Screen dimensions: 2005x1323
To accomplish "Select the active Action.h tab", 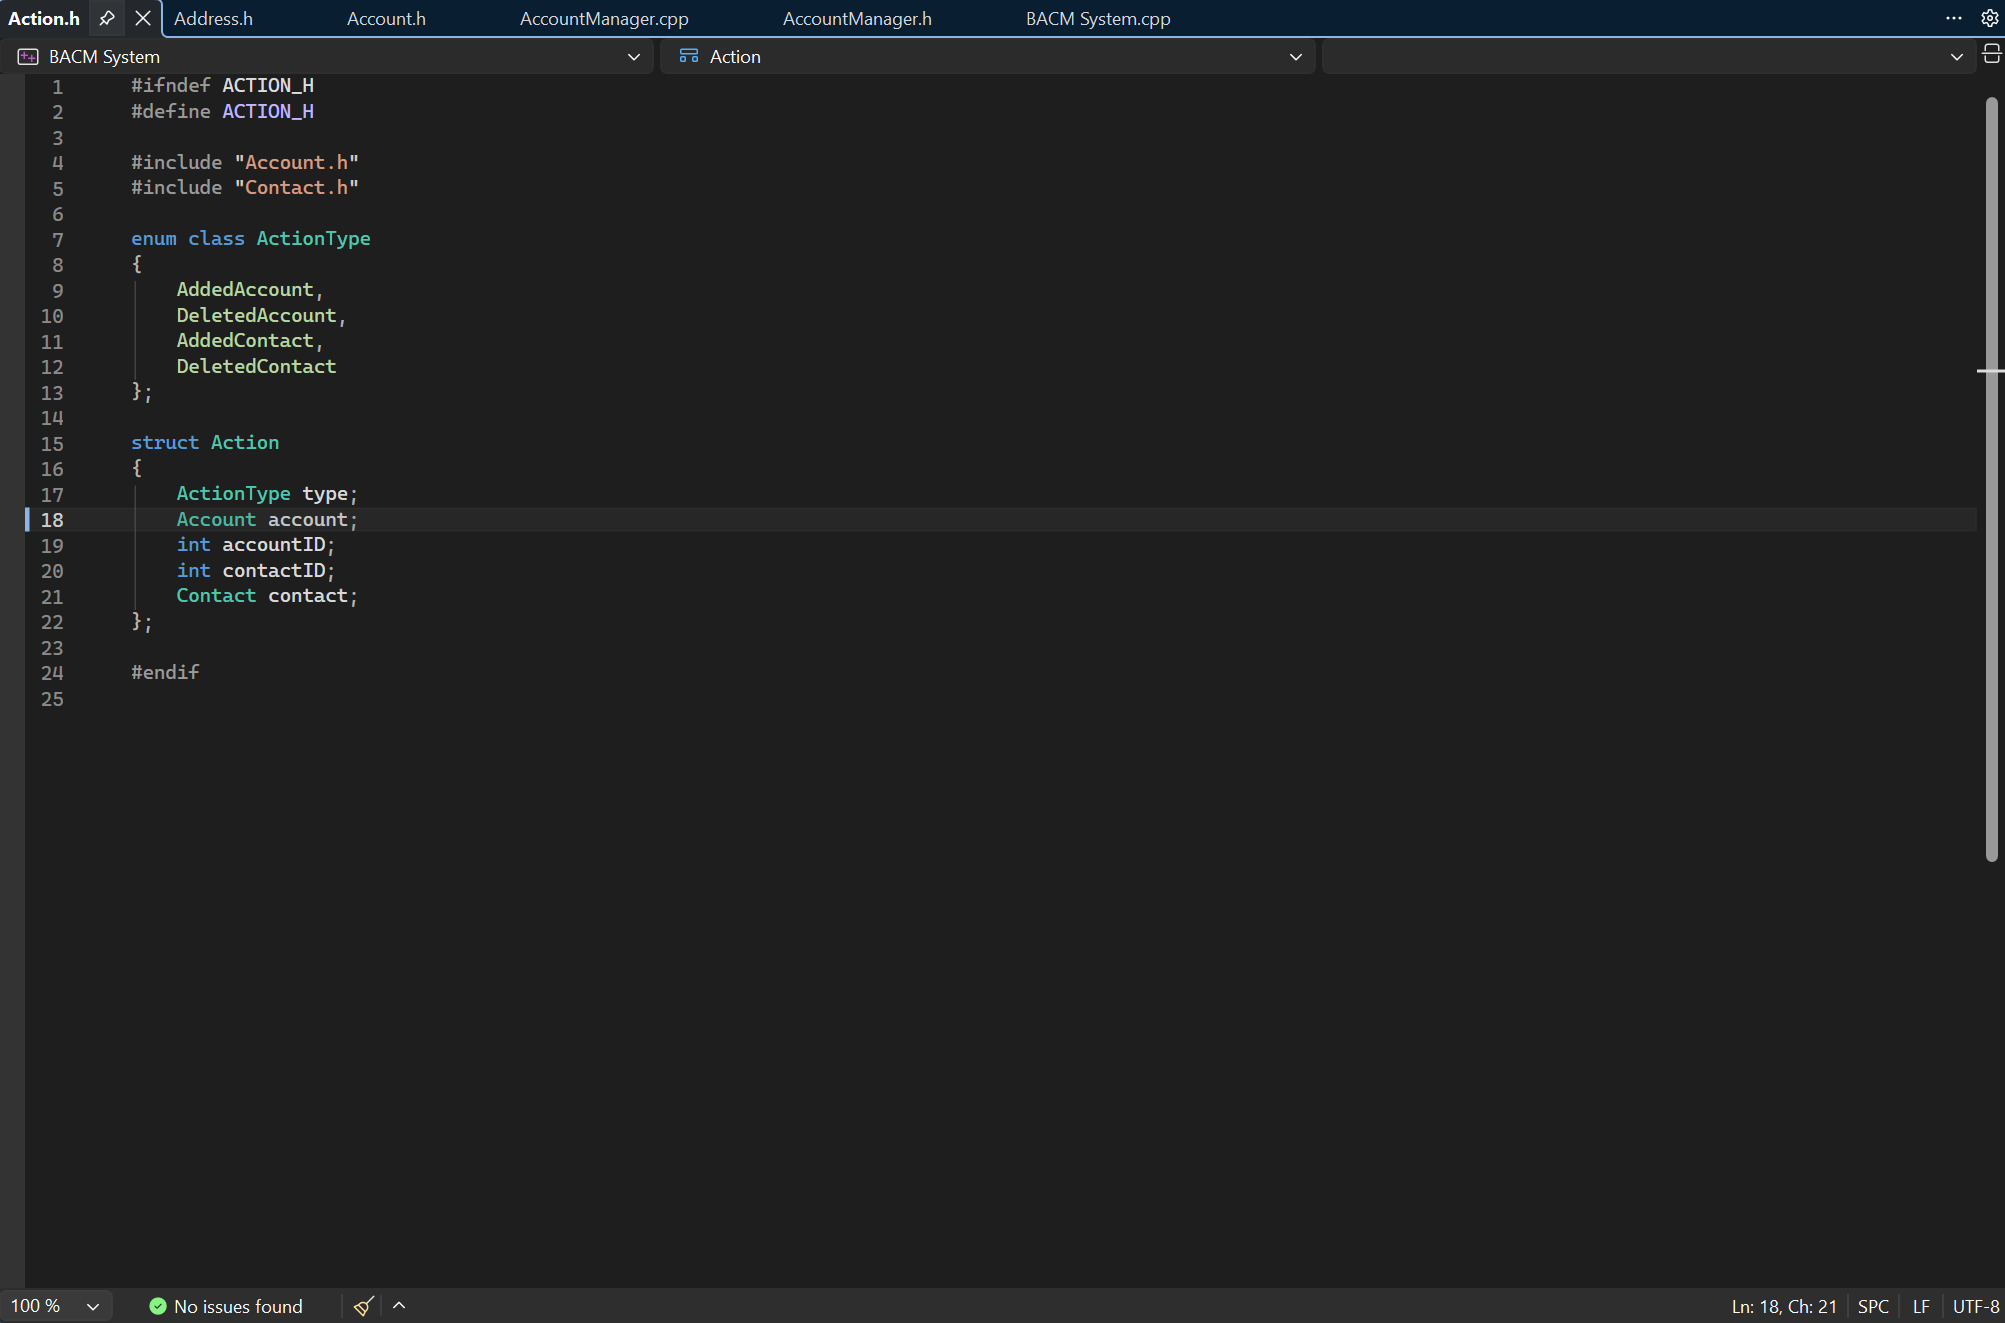I will point(44,18).
